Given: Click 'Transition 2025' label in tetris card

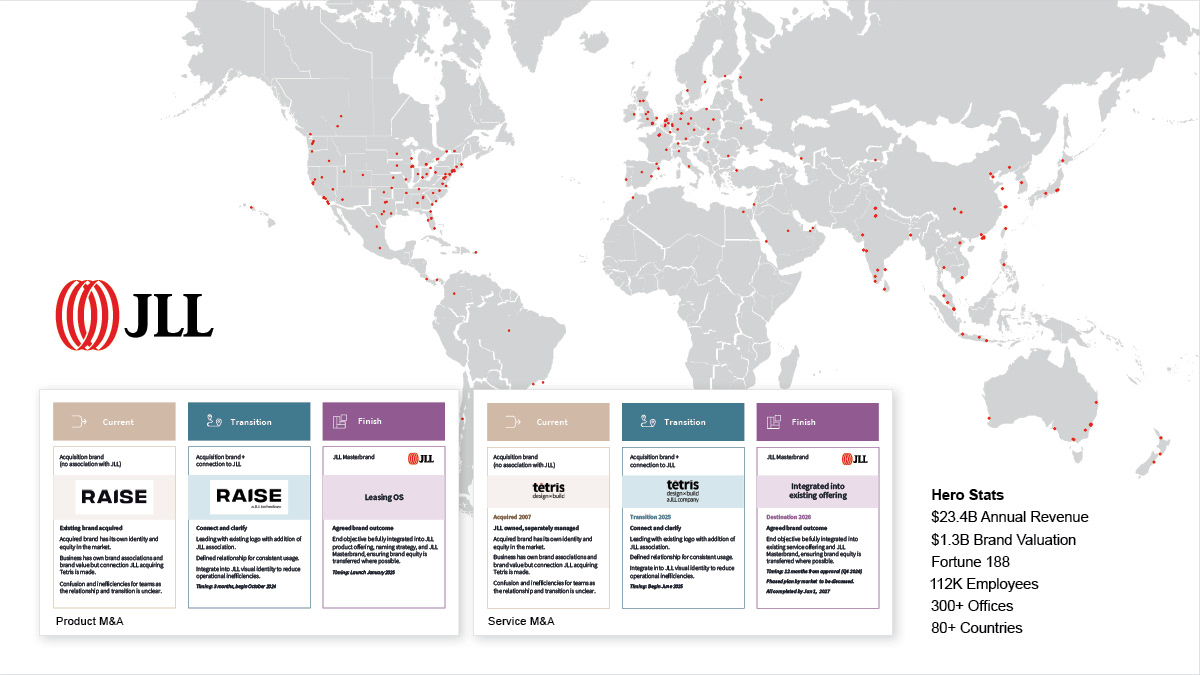Looking at the screenshot, I should [x=651, y=516].
